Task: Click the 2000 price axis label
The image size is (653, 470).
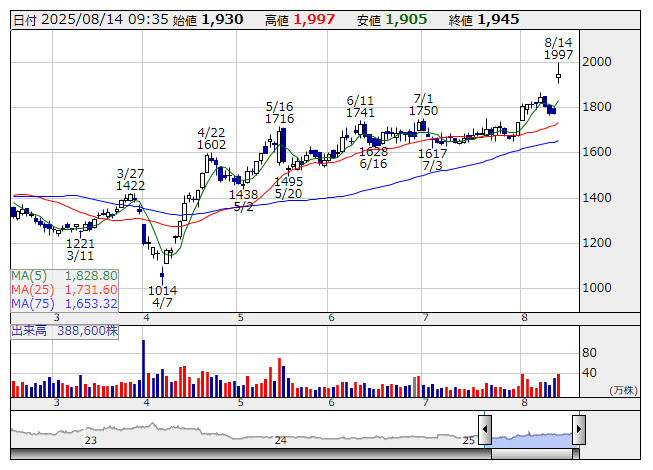Action: [597, 62]
